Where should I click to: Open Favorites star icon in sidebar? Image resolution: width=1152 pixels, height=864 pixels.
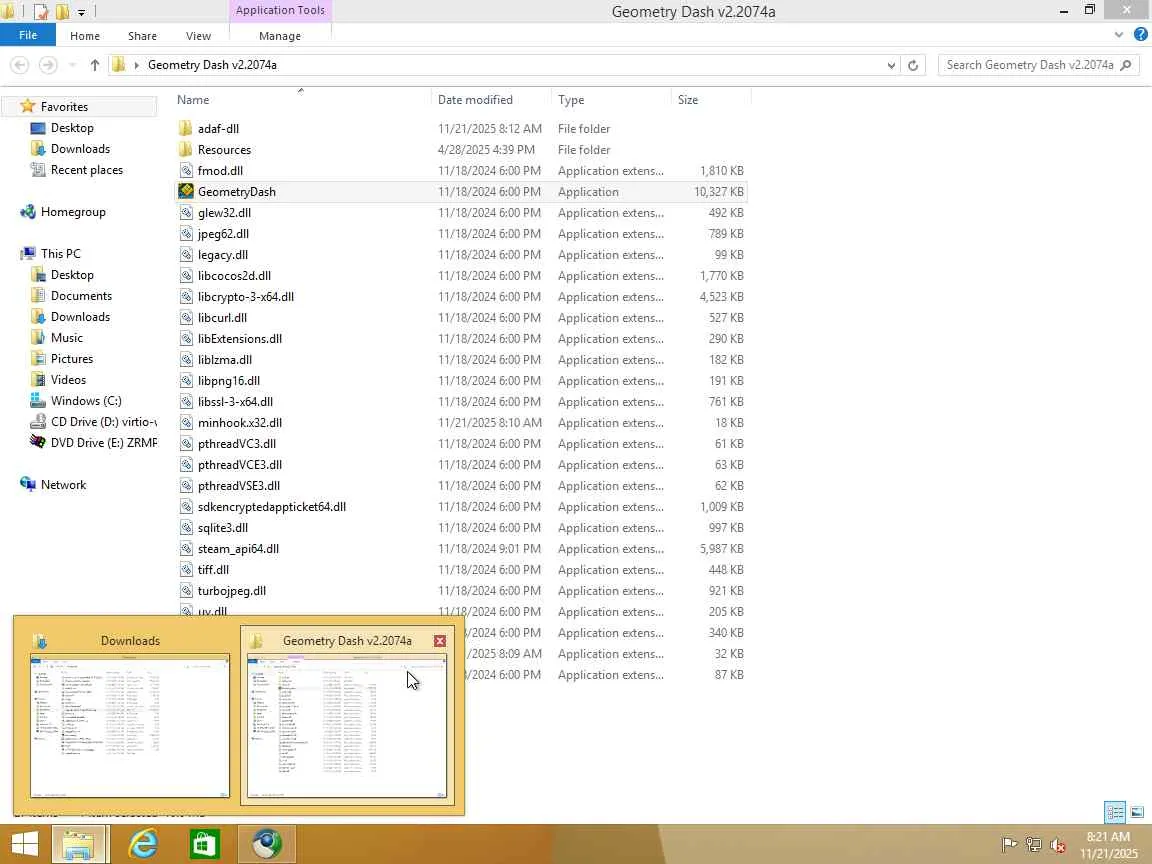click(x=28, y=106)
